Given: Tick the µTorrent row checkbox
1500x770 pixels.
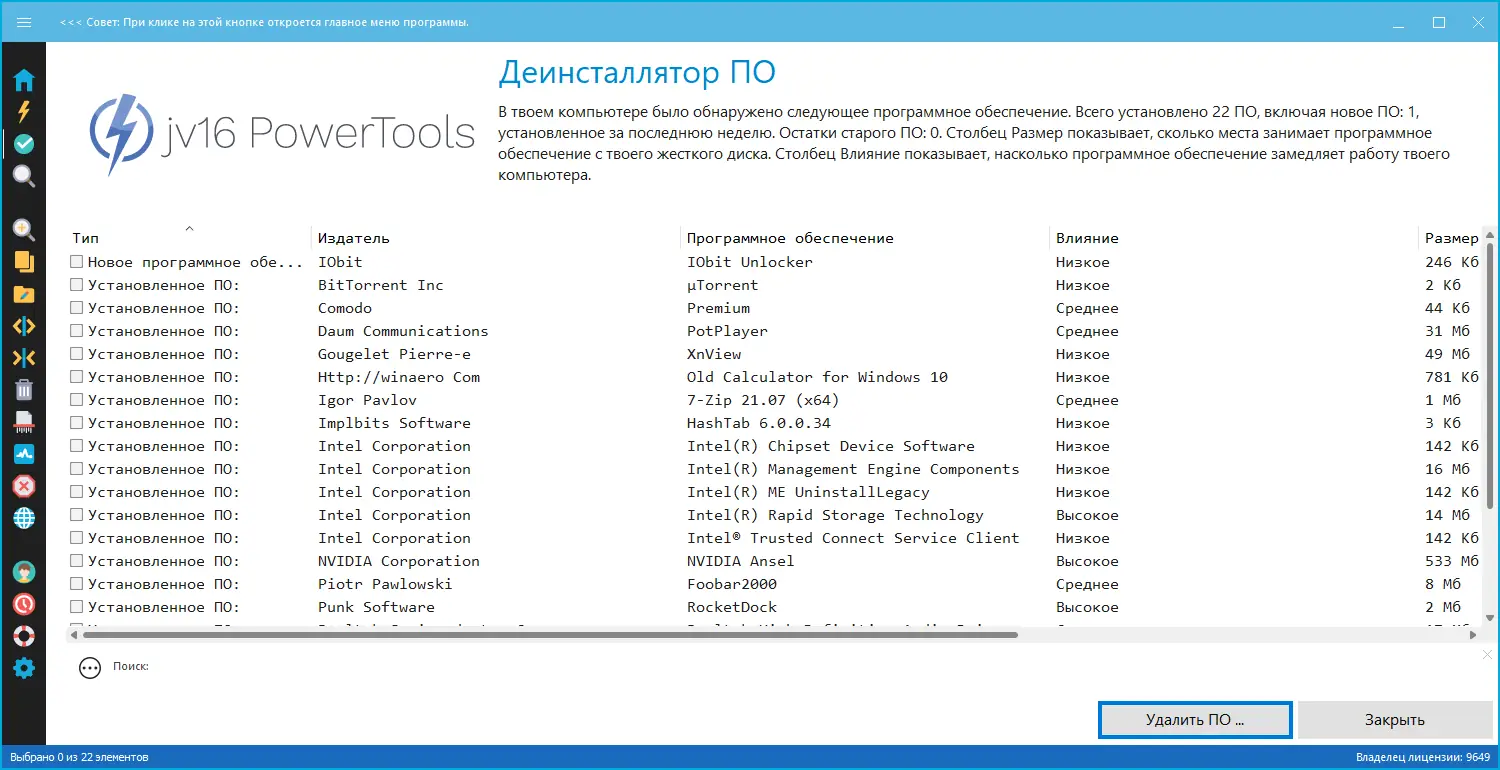Looking at the screenshot, I should pos(77,285).
